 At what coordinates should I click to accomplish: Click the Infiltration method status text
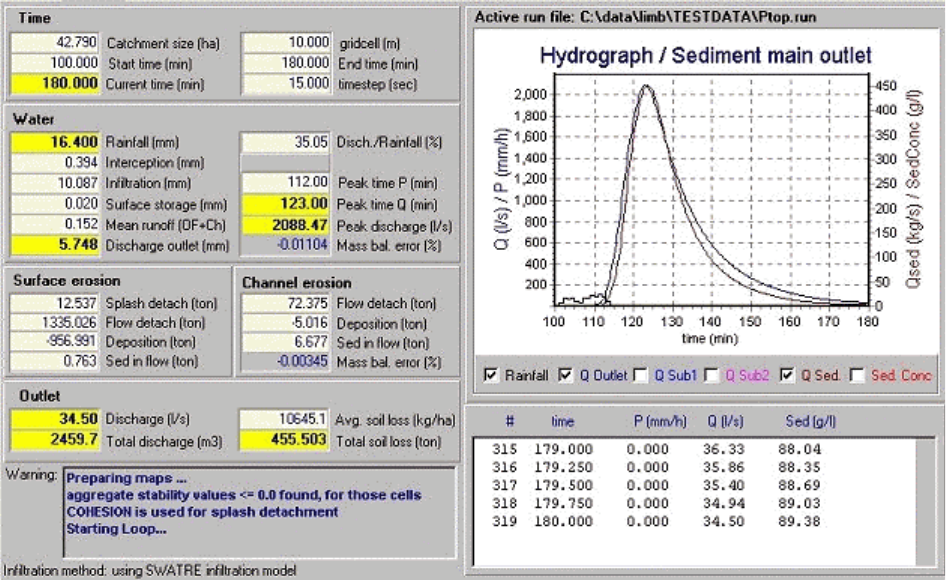tap(150, 570)
